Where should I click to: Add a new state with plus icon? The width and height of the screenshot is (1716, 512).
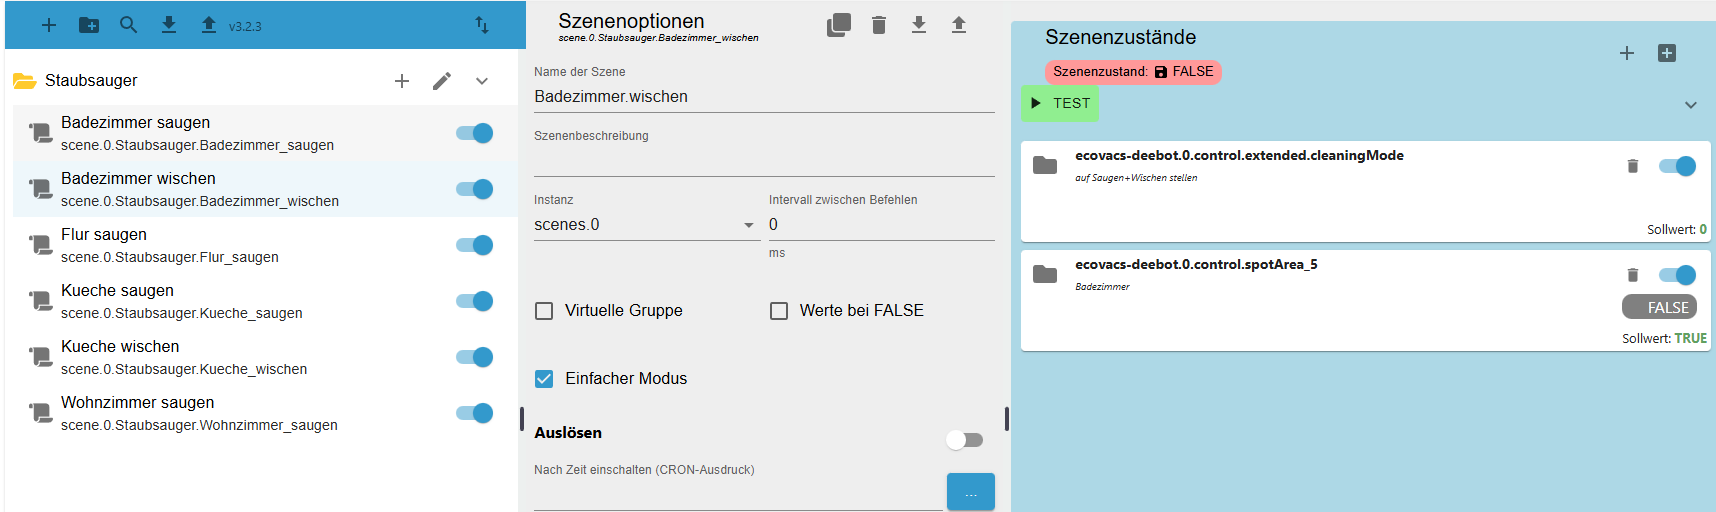pos(1627,53)
